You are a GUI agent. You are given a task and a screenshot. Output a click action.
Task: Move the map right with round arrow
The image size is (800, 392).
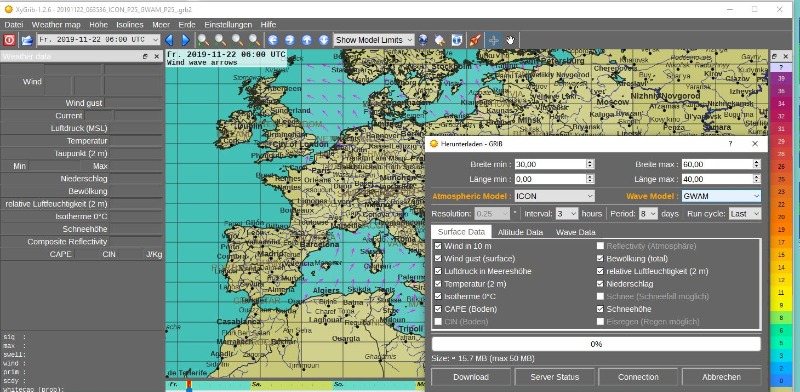pos(290,40)
